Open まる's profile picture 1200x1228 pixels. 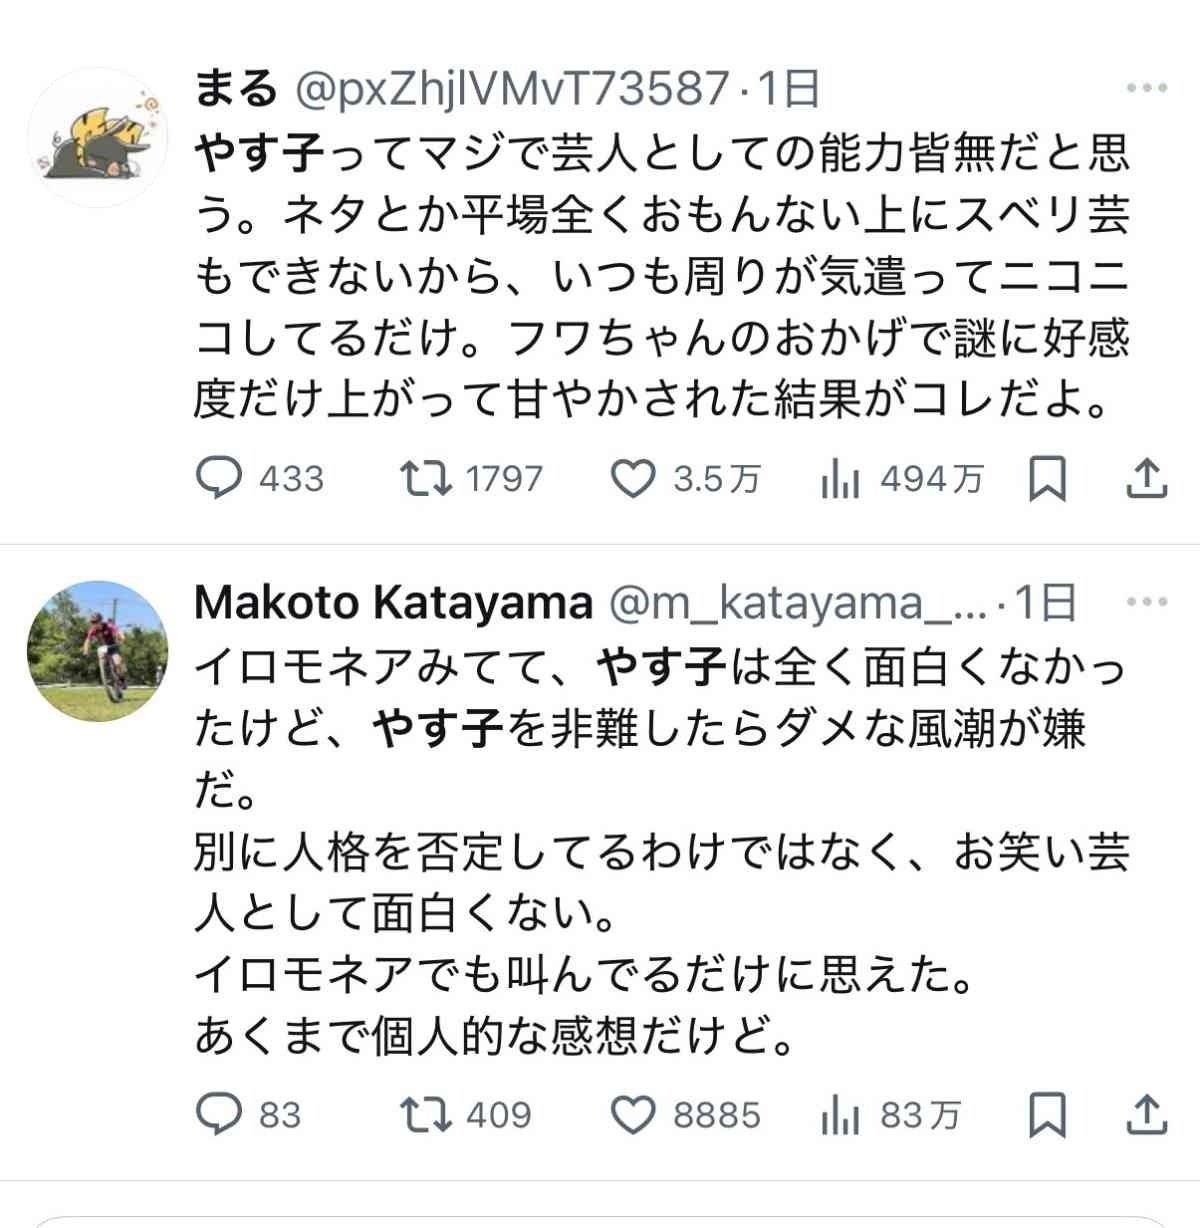click(x=97, y=137)
